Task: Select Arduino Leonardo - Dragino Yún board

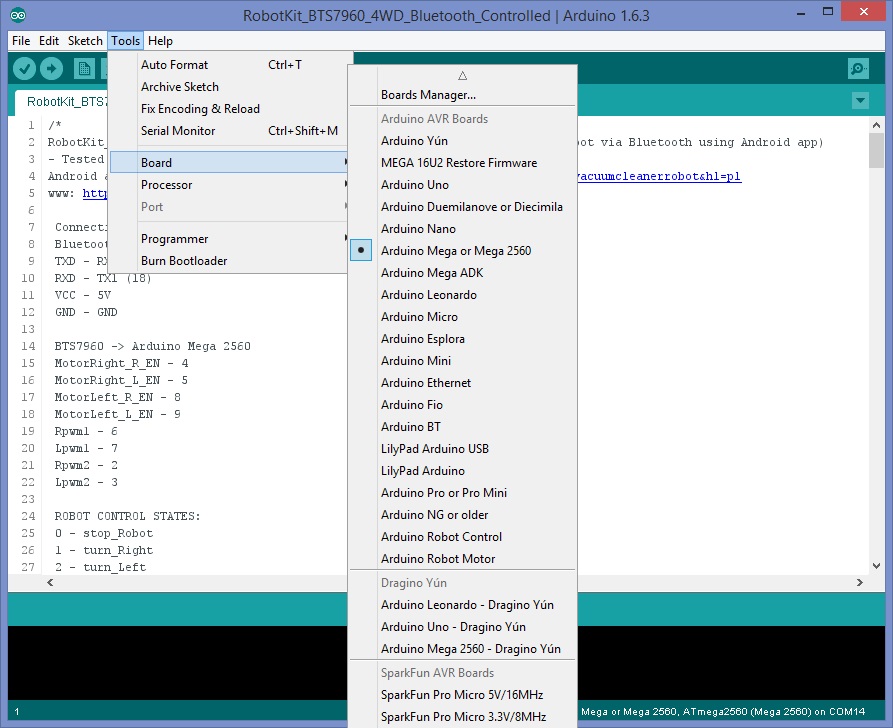Action: pyautogui.click(x=462, y=605)
